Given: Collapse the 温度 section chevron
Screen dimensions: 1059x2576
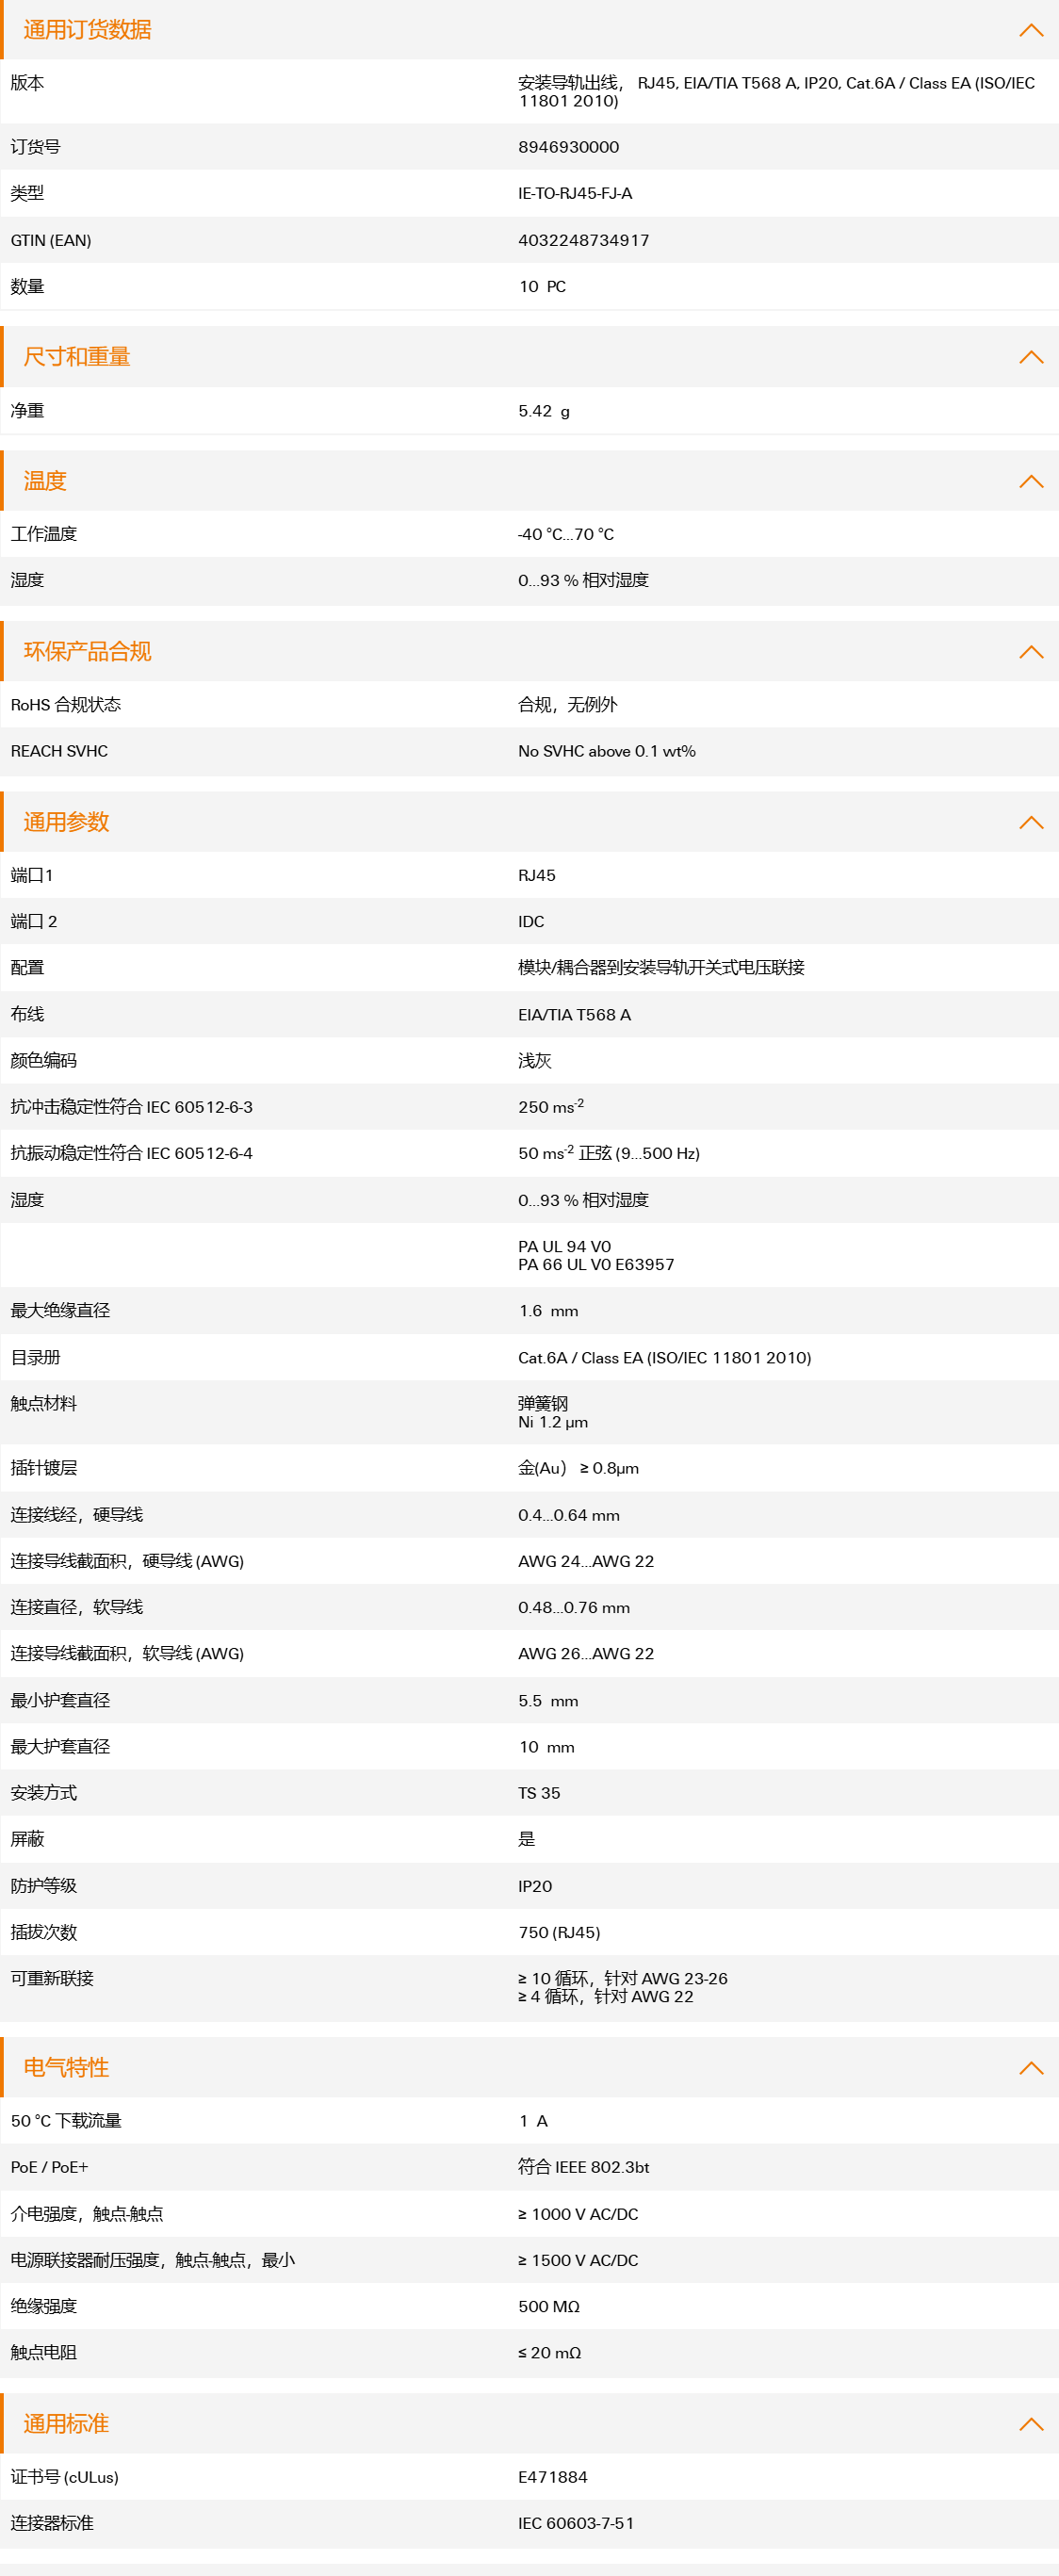Looking at the screenshot, I should click(x=1031, y=481).
